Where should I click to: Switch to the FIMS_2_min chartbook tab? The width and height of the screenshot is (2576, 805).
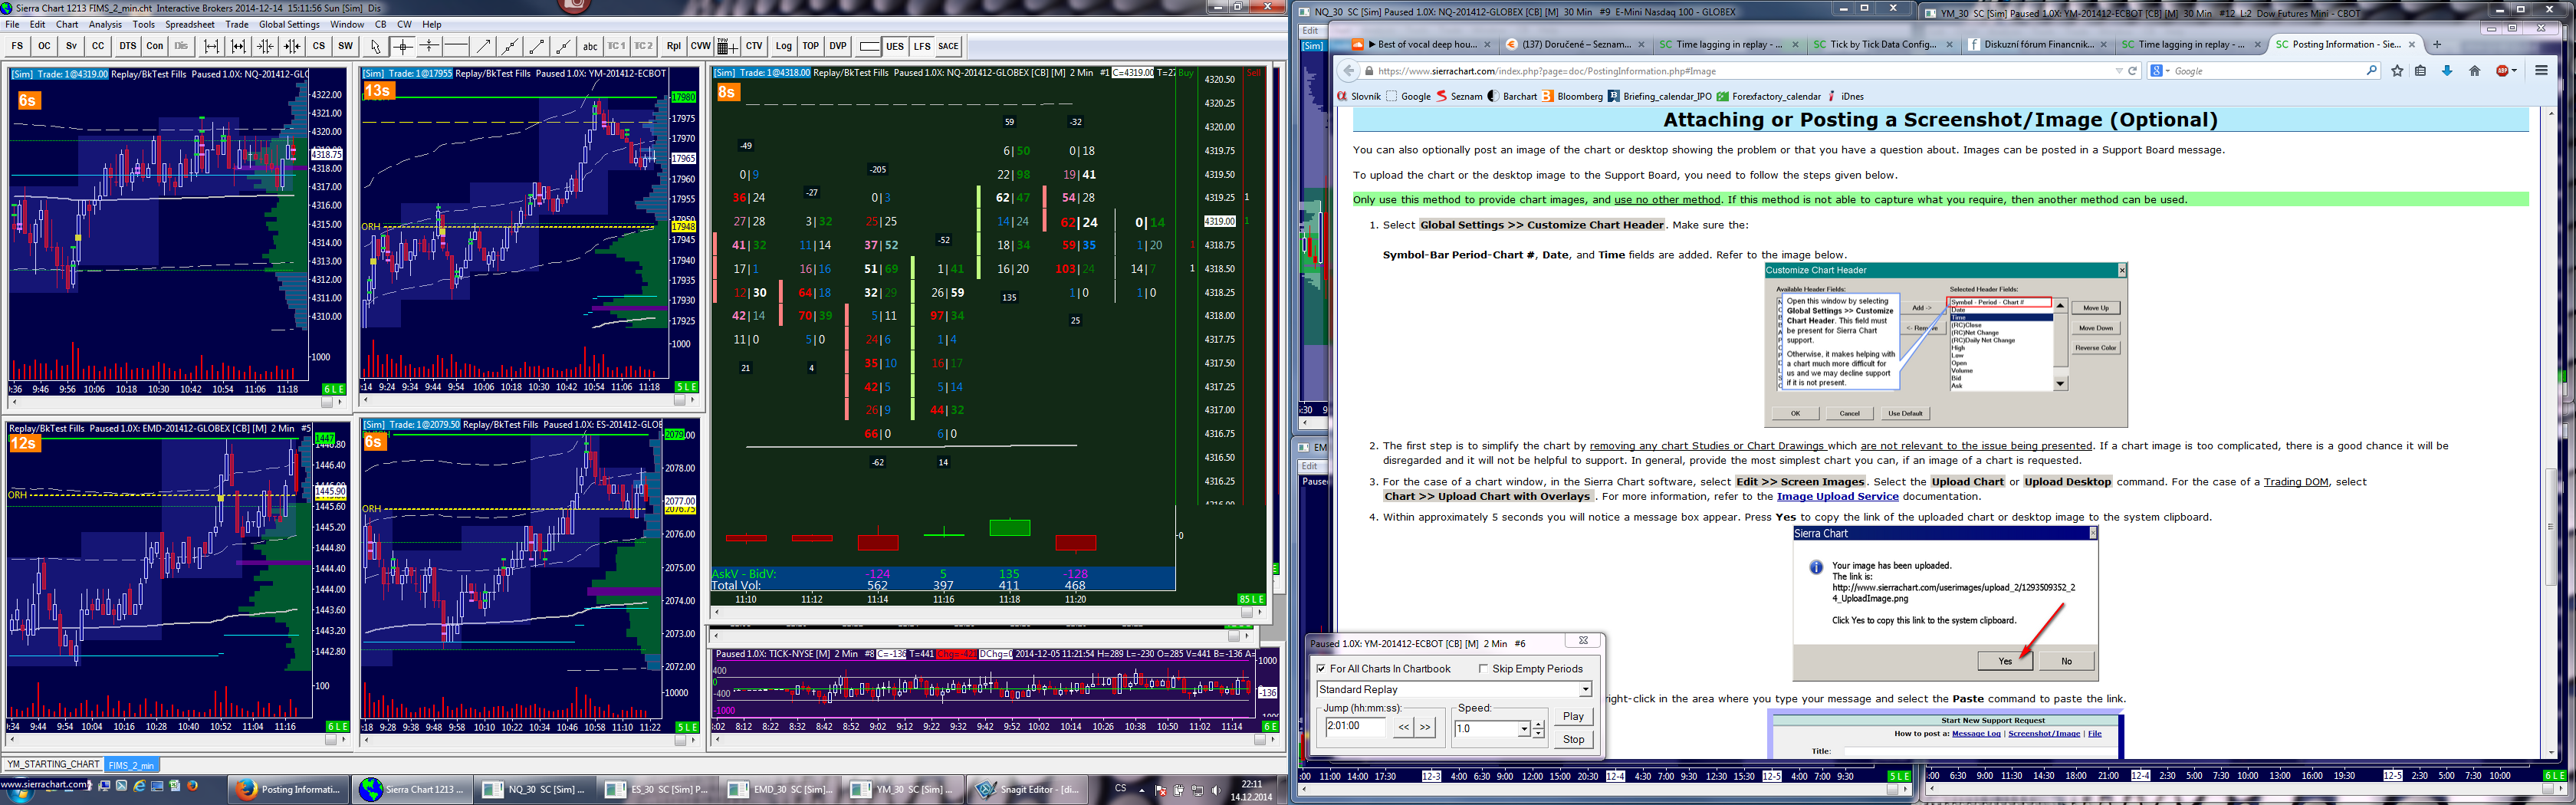131,765
